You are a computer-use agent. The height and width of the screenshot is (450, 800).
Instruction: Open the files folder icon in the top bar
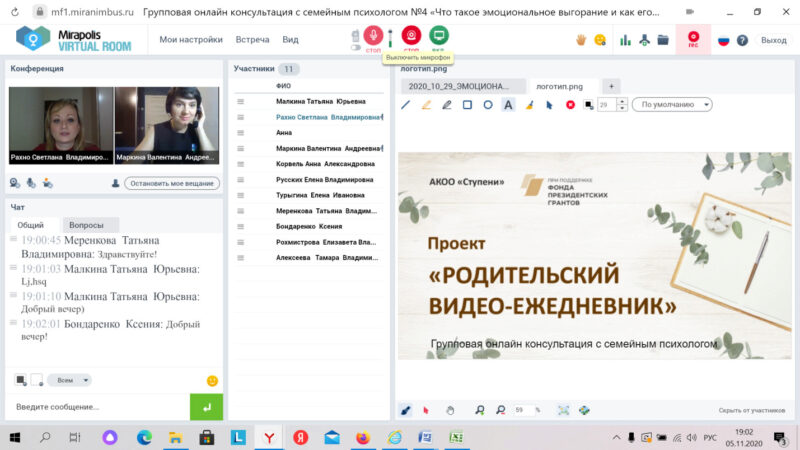click(x=663, y=40)
